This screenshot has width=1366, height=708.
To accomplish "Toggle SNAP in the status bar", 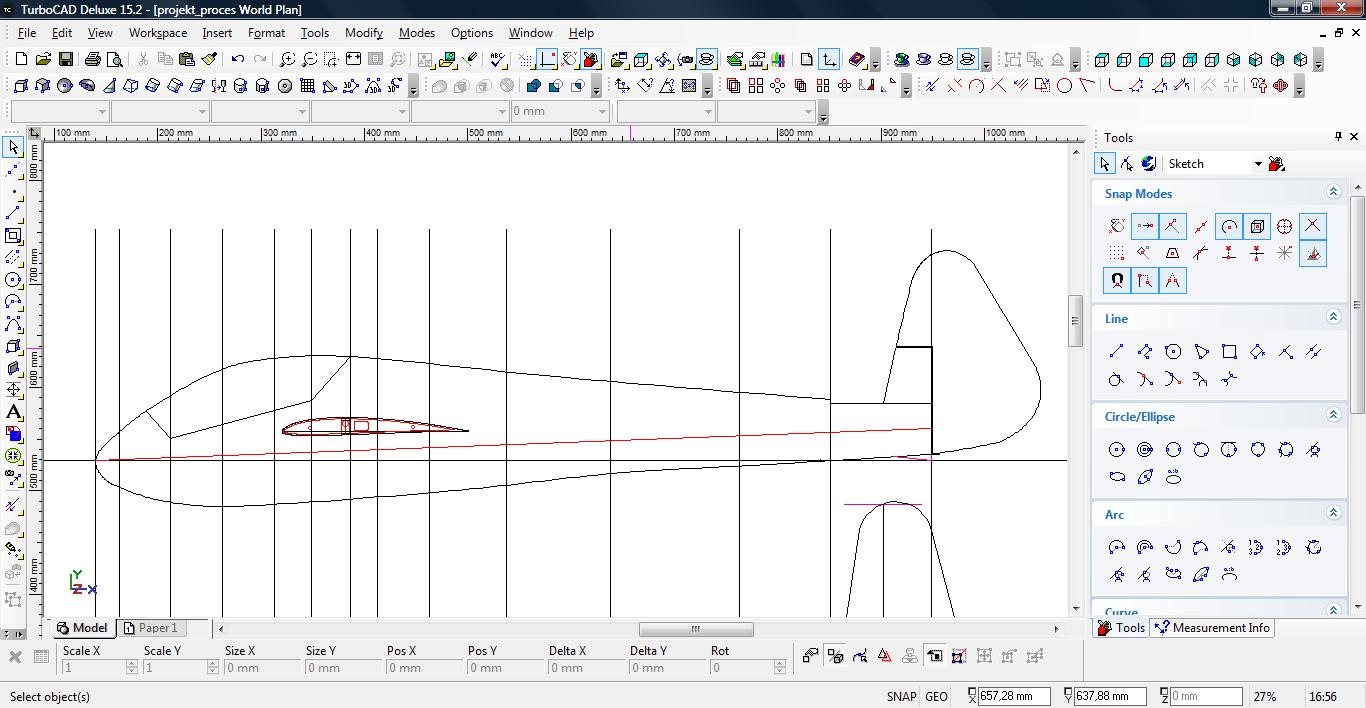I will coord(900,696).
